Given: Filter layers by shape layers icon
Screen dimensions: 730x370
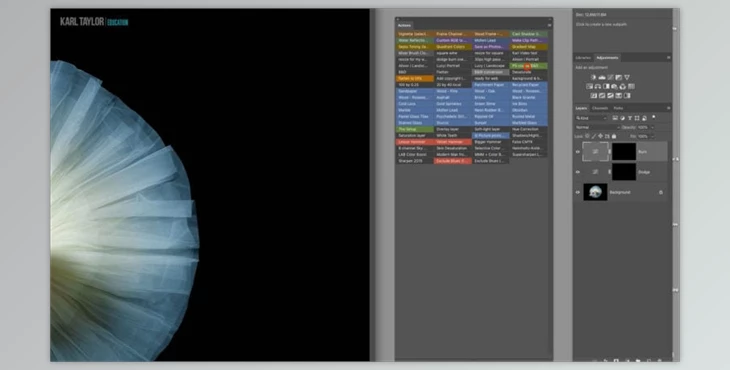Looking at the screenshot, I should point(637,118).
